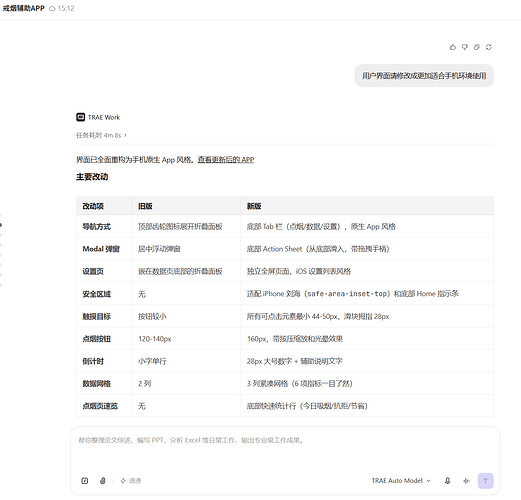Click the active dot in left navigation markers
Image resolution: width=521 pixels, height=500 pixels.
(1, 225)
